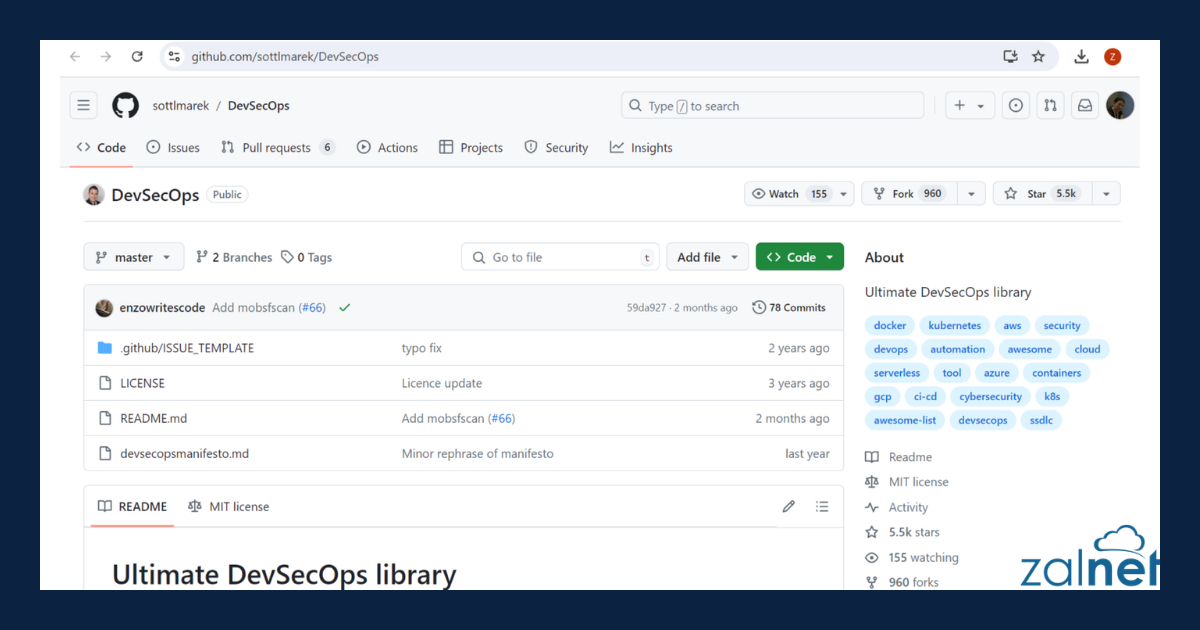Click the 'awesome-list' topic tag
The width and height of the screenshot is (1200, 630).
[905, 420]
